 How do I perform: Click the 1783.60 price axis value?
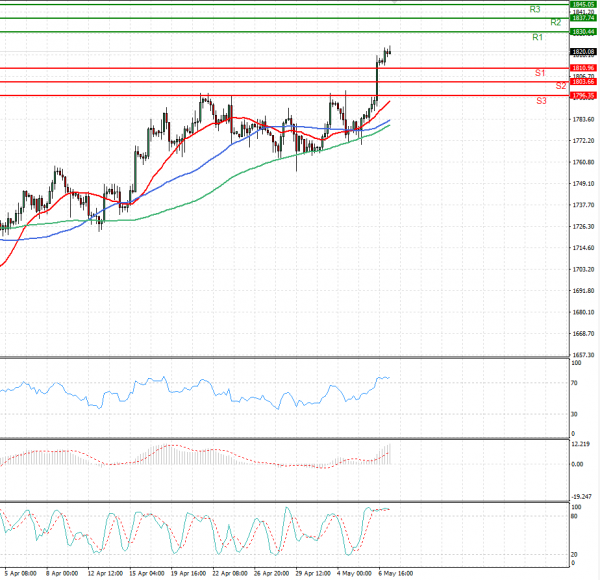(583, 120)
